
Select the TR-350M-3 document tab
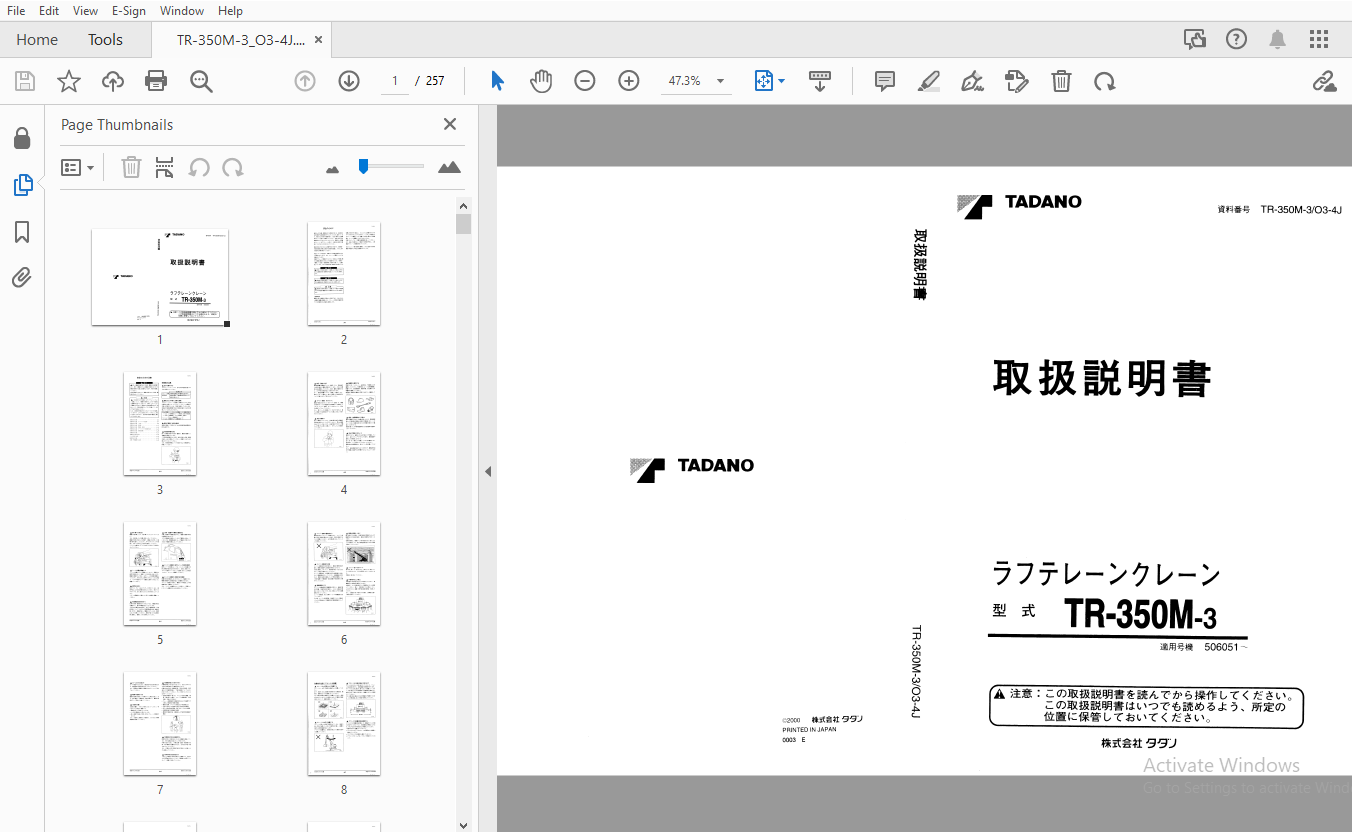[x=241, y=40]
